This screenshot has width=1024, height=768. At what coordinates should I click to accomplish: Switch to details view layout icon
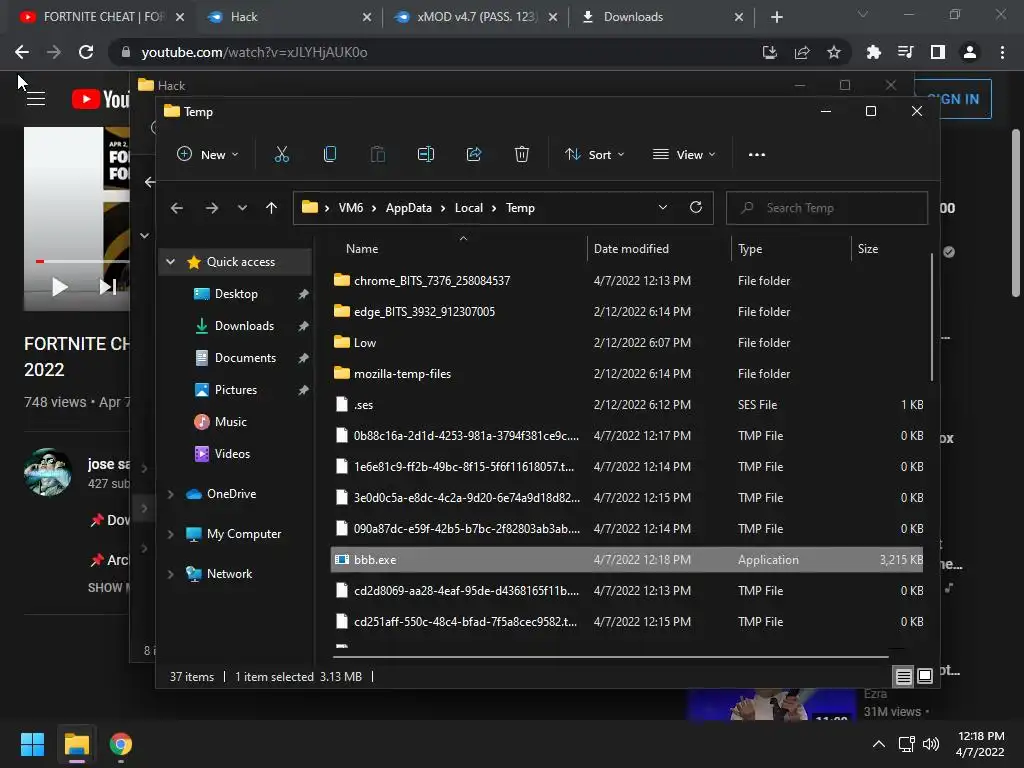(903, 677)
